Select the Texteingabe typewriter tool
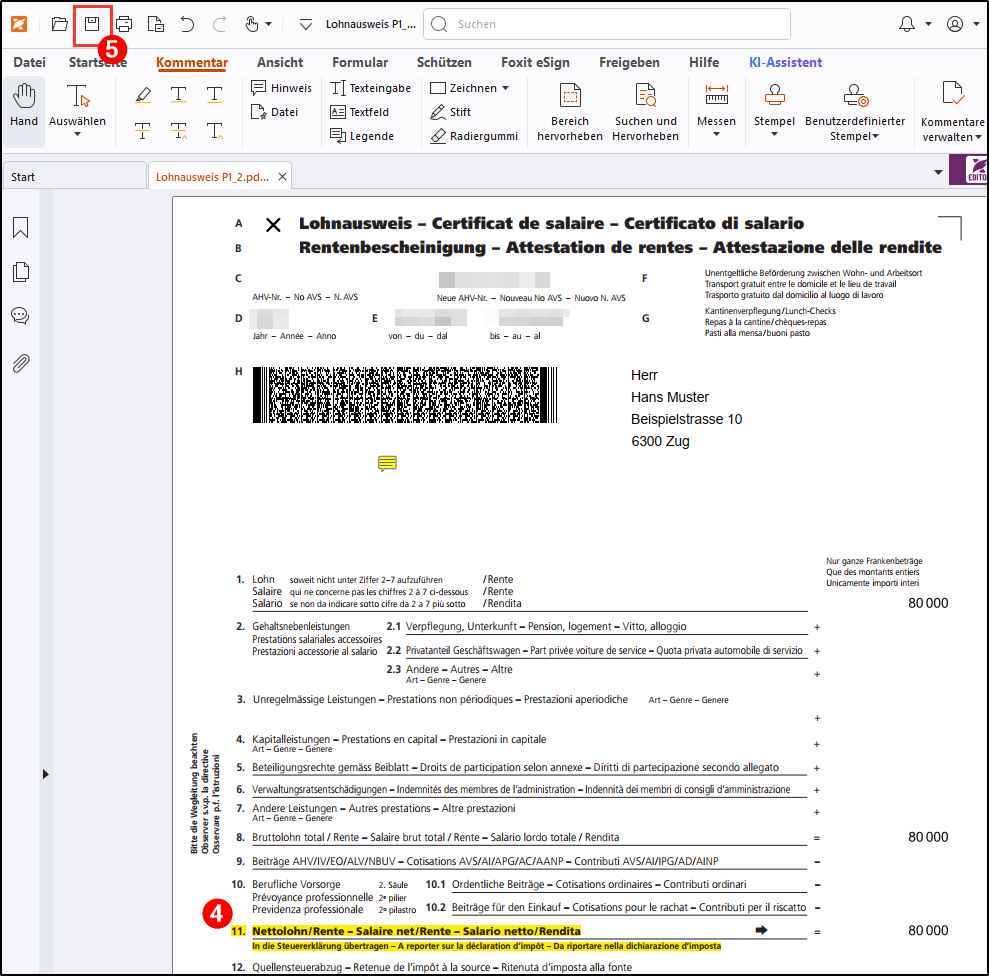Image resolution: width=989 pixels, height=976 pixels. click(x=371, y=88)
